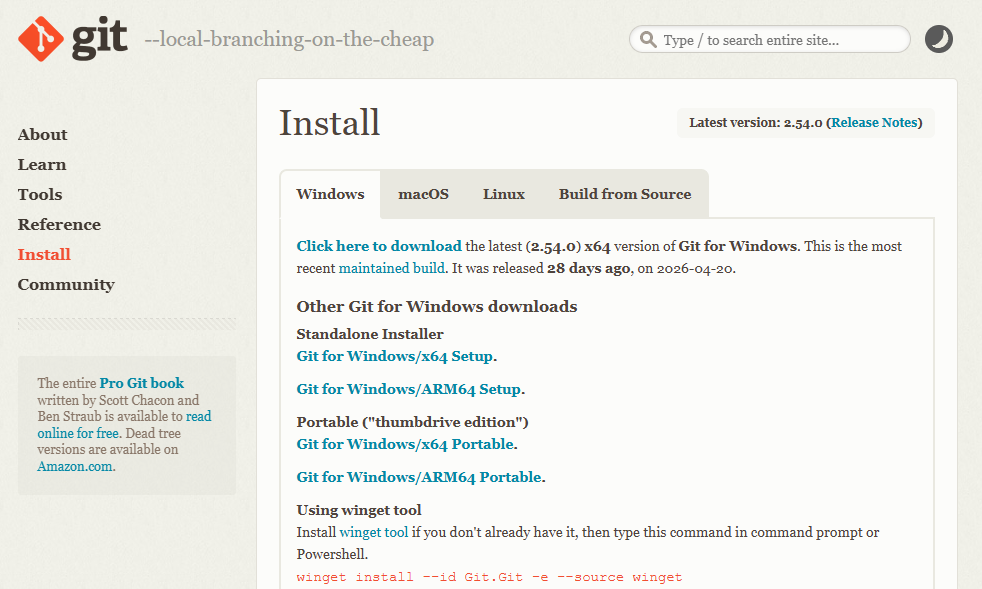
Task: Click the 'Using winget tool' heading
Action: [359, 510]
